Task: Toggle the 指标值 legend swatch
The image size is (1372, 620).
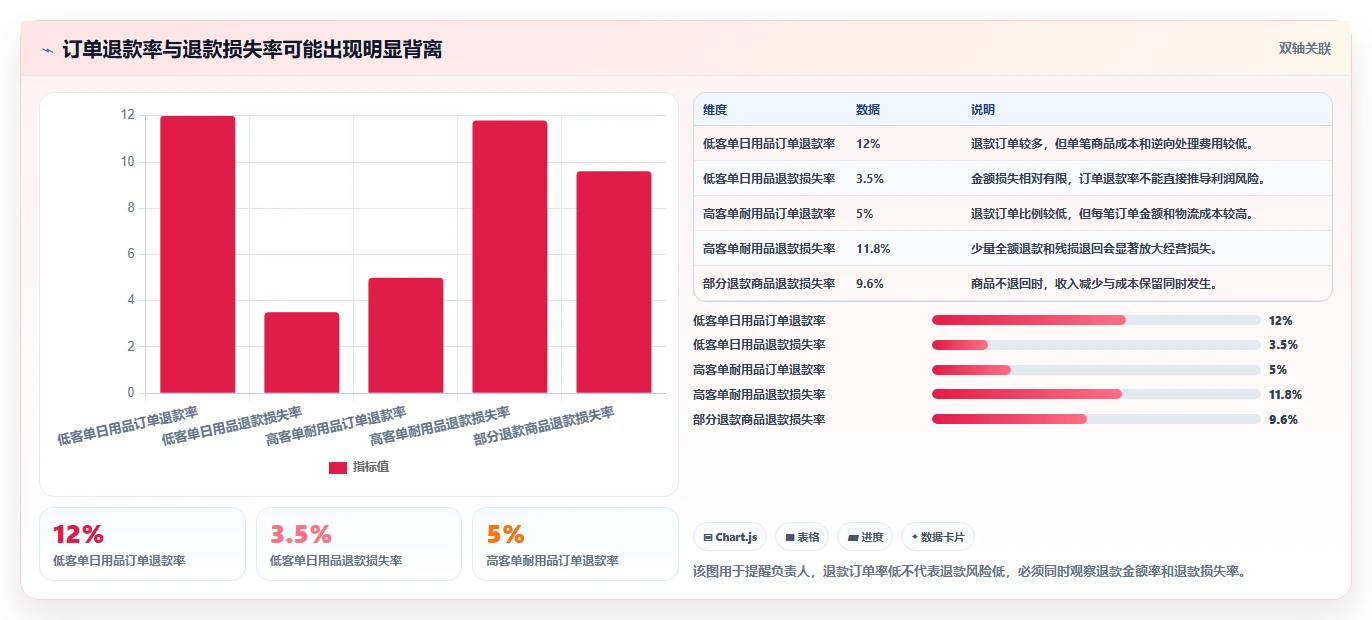Action: [338, 467]
